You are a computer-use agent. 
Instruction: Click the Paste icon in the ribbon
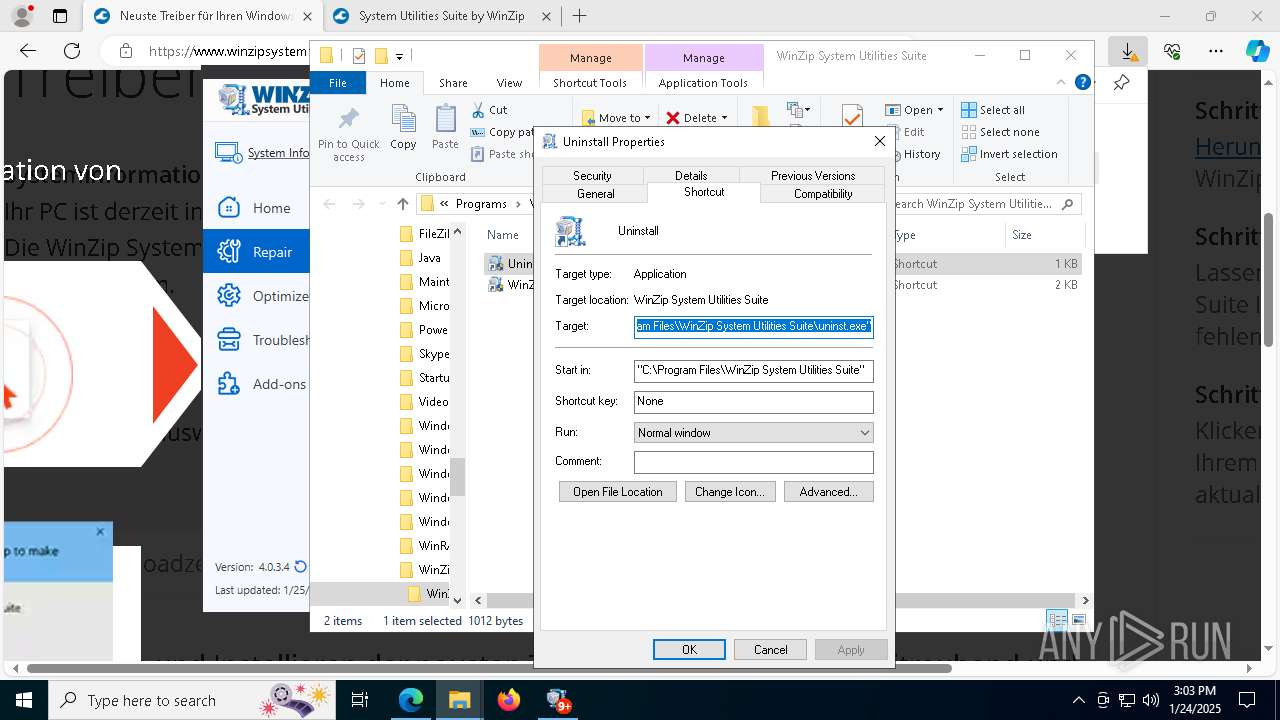pyautogui.click(x=445, y=120)
